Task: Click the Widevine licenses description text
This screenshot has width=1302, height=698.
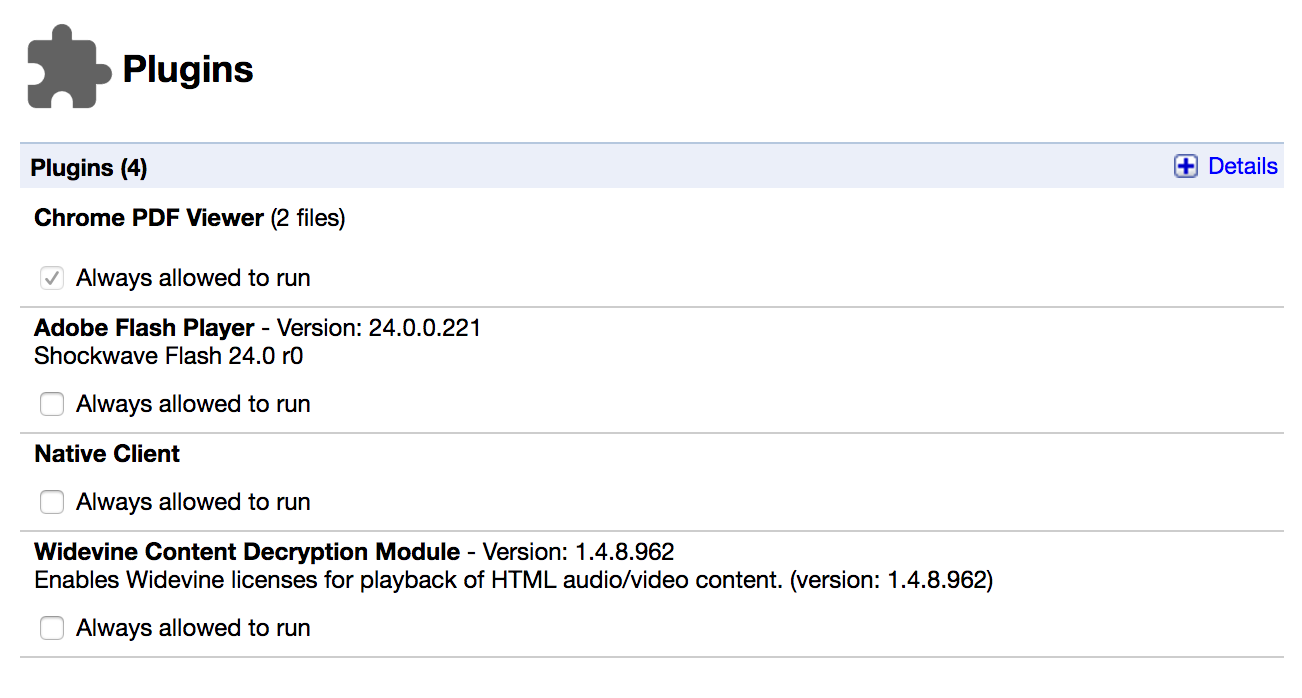Action: click(513, 580)
